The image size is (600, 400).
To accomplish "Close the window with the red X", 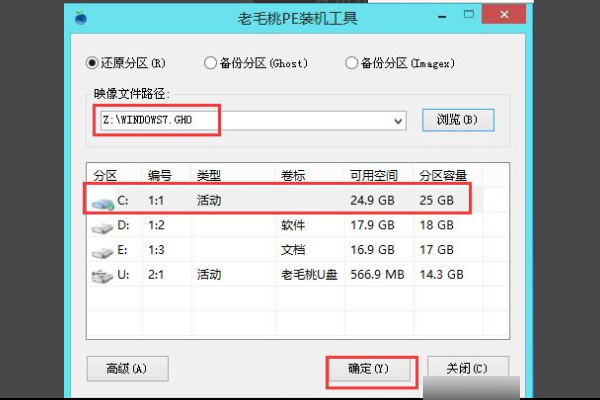I will pyautogui.click(x=504, y=15).
